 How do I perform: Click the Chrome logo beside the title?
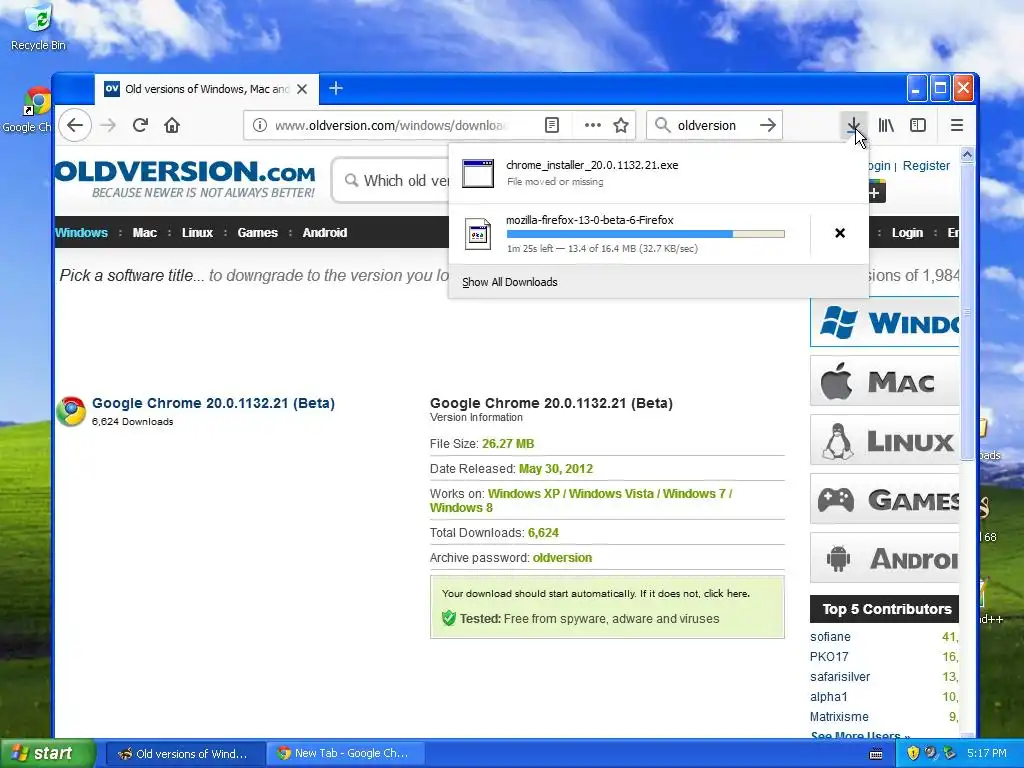click(71, 411)
